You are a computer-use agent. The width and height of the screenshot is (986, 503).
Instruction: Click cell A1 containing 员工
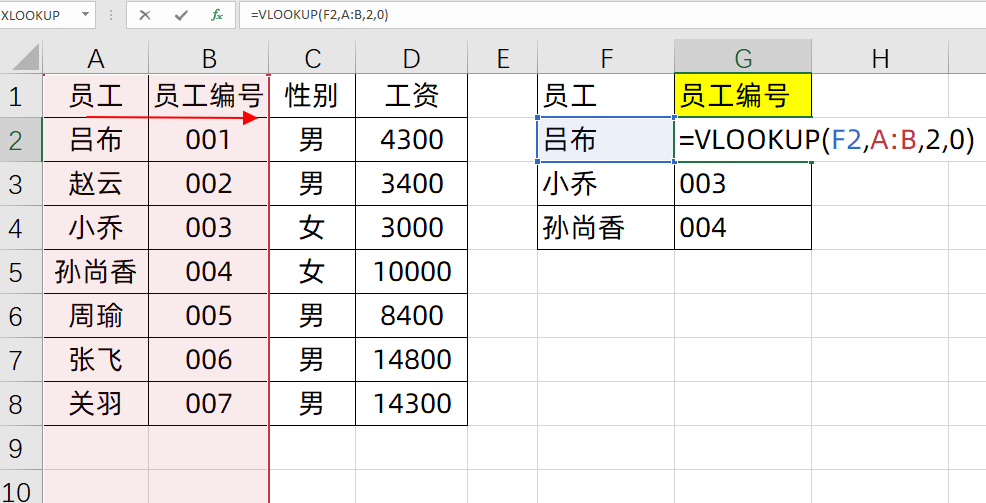tap(96, 96)
